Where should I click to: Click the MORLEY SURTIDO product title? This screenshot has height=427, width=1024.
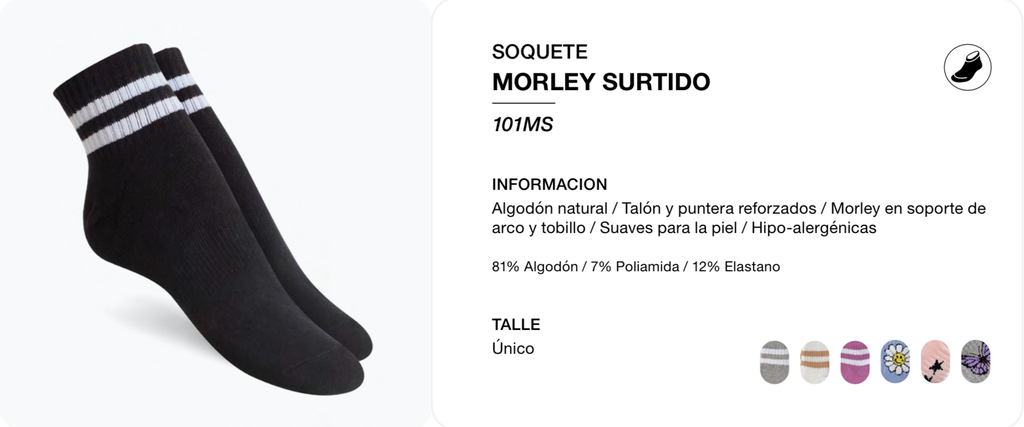click(x=601, y=82)
